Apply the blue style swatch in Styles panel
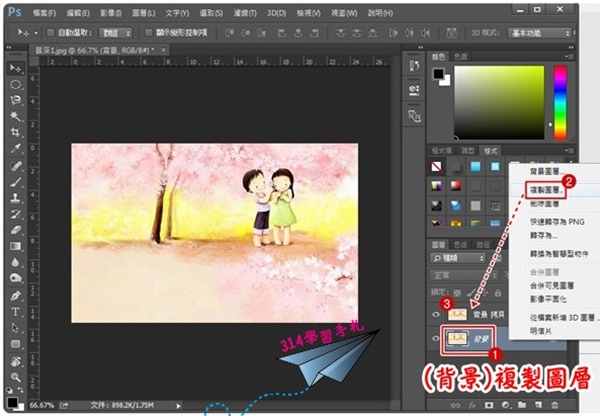Viewport: 600px width, 416px height. (475, 166)
